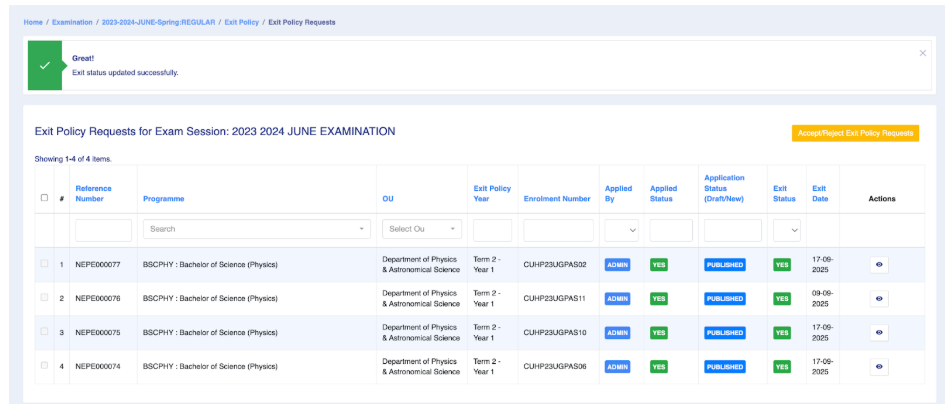Click the eye icon for NEPE000074
Image resolution: width=946 pixels, height=406 pixels.
click(879, 367)
